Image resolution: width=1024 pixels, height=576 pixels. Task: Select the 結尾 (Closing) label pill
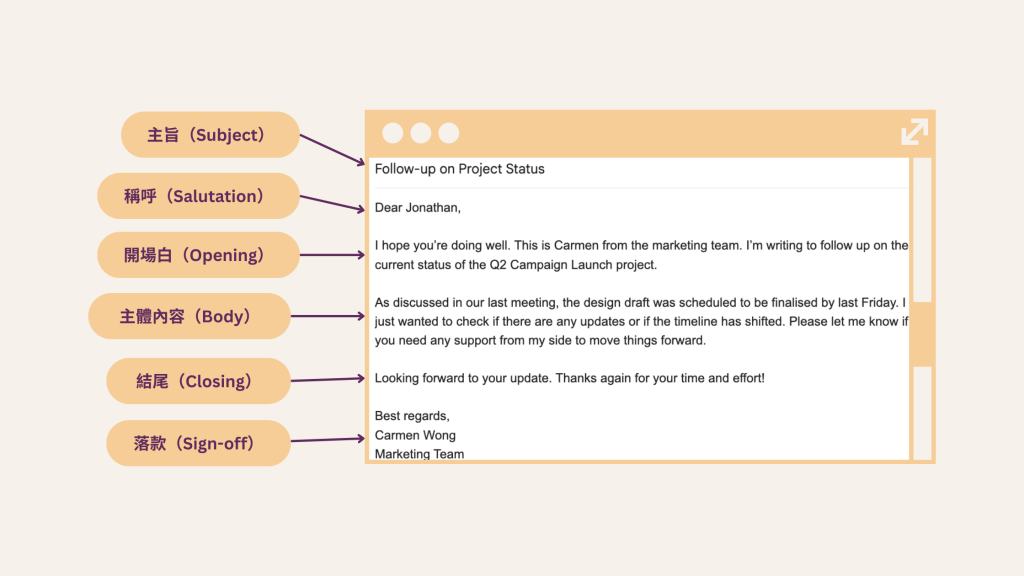(x=198, y=381)
